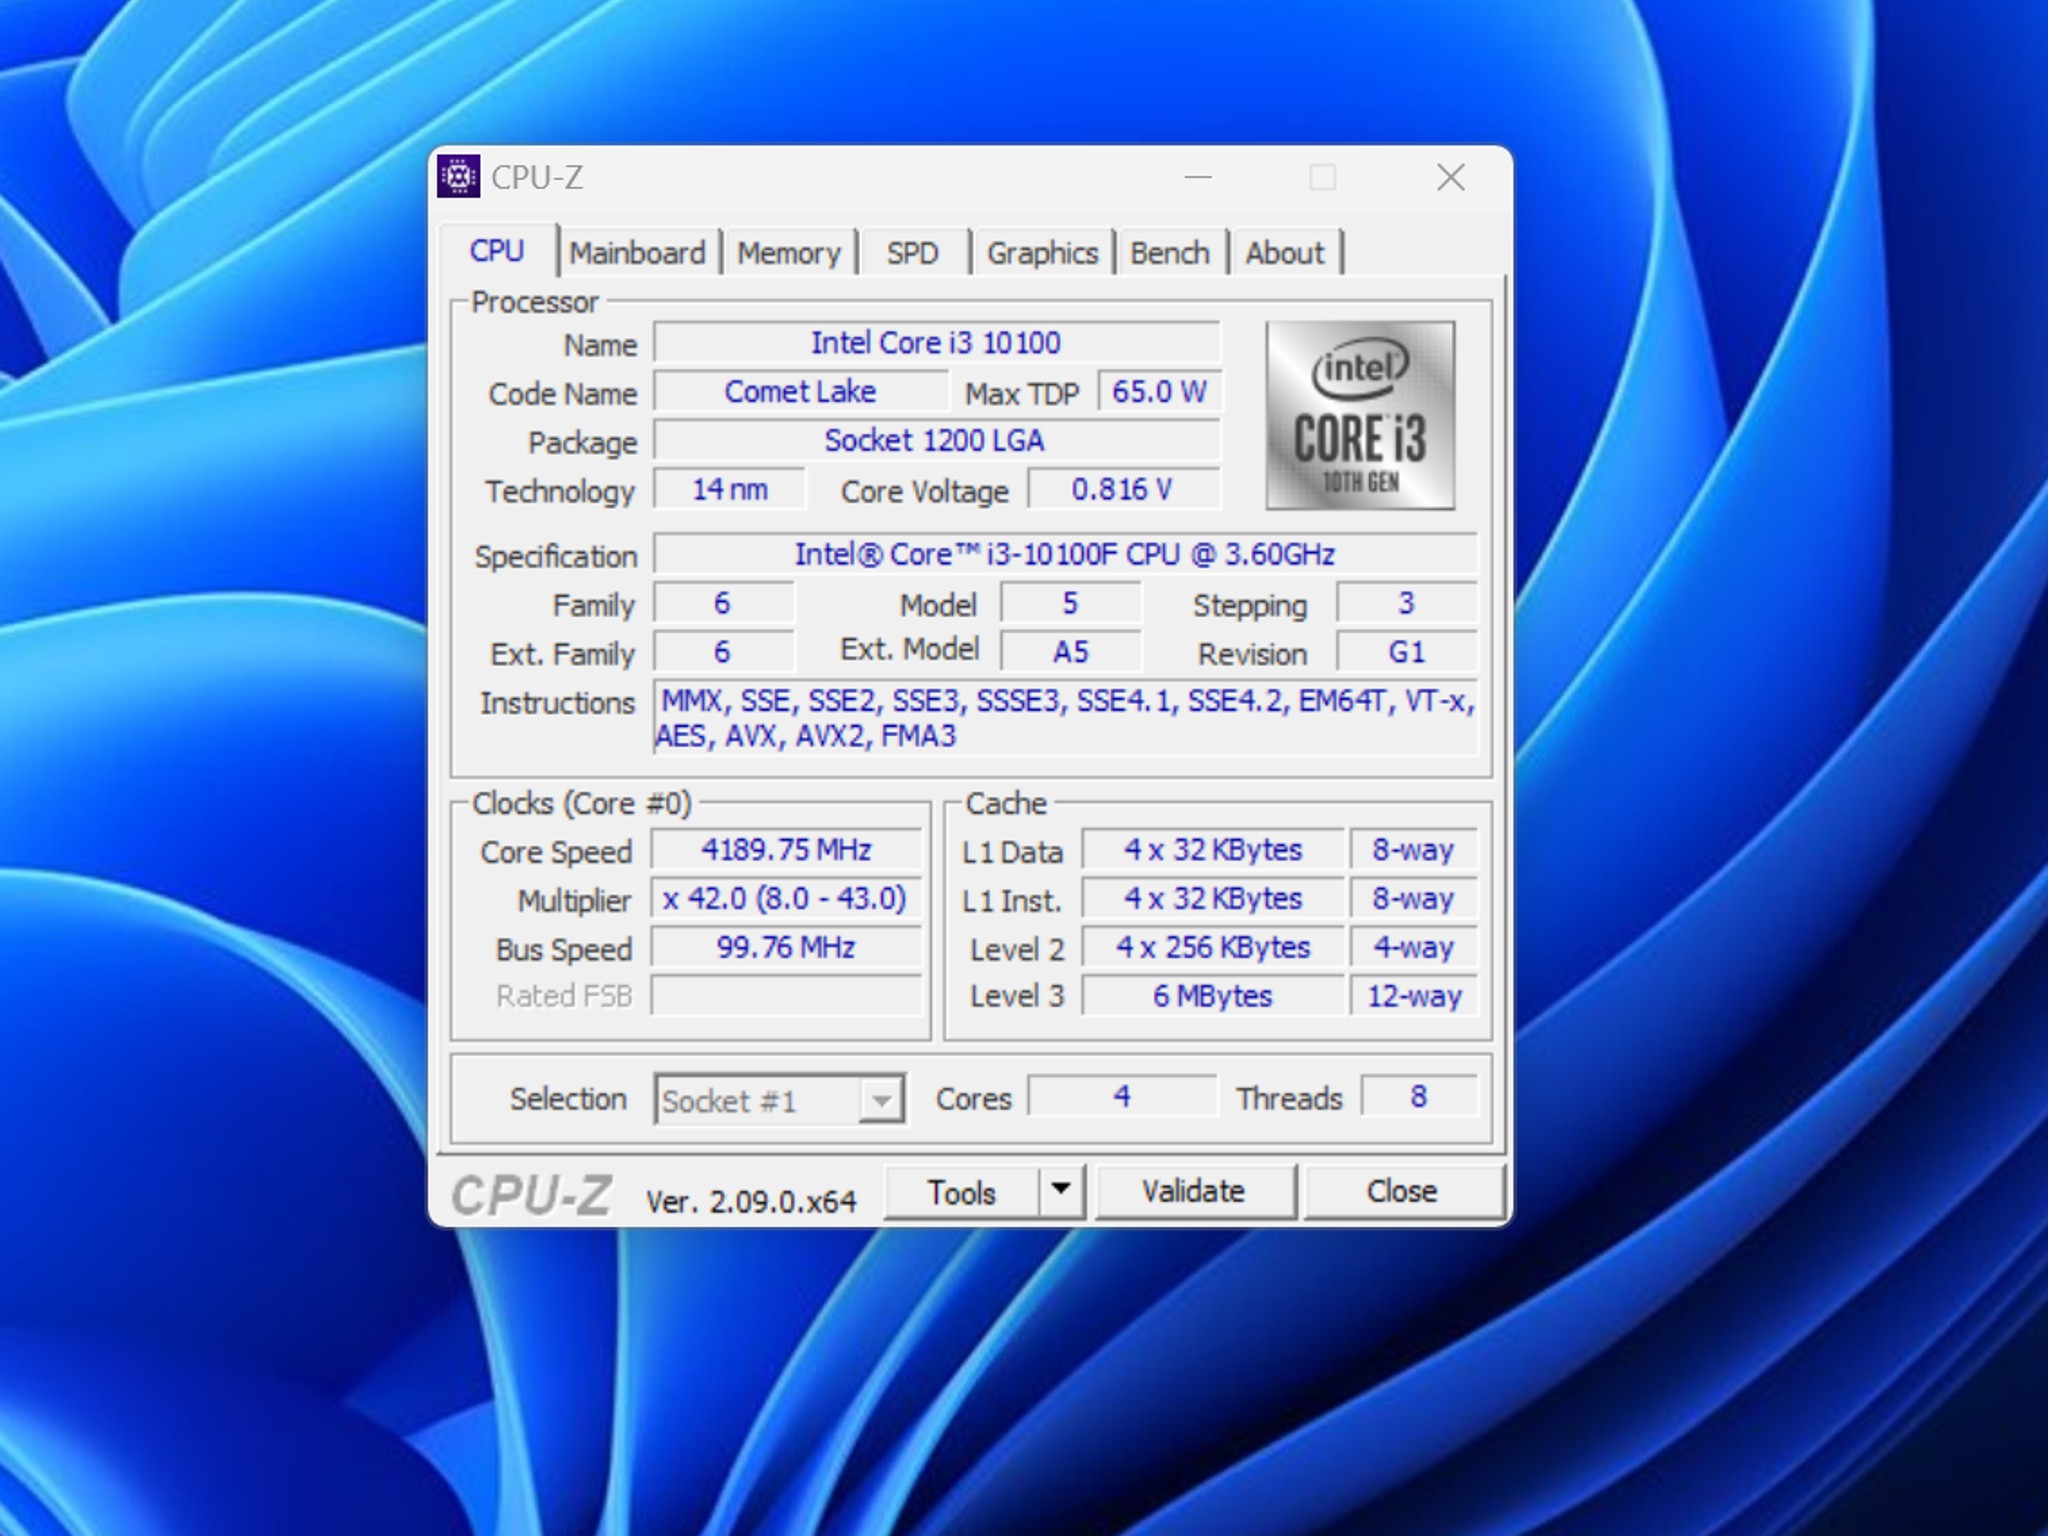View the Graphics tab

(1043, 253)
